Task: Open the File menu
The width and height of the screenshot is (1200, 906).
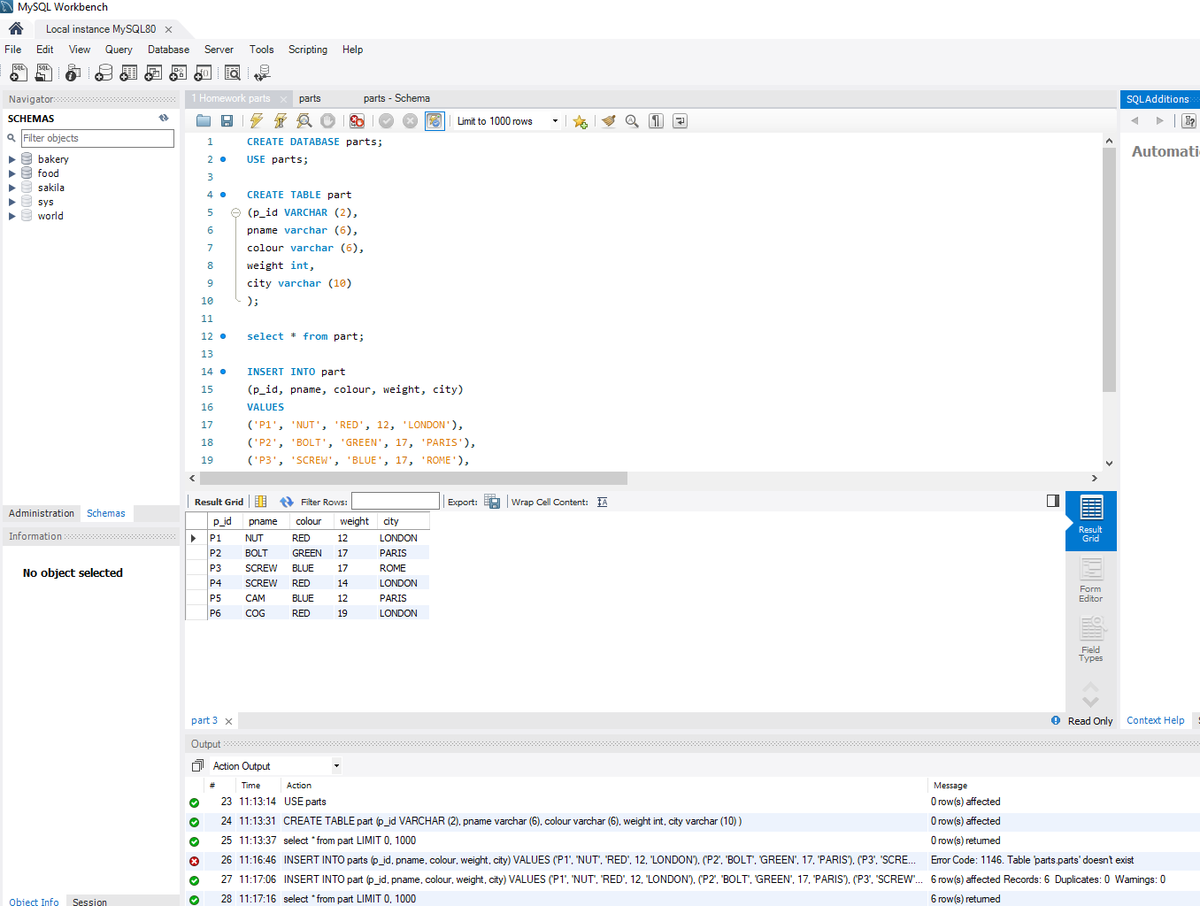Action: [14, 49]
